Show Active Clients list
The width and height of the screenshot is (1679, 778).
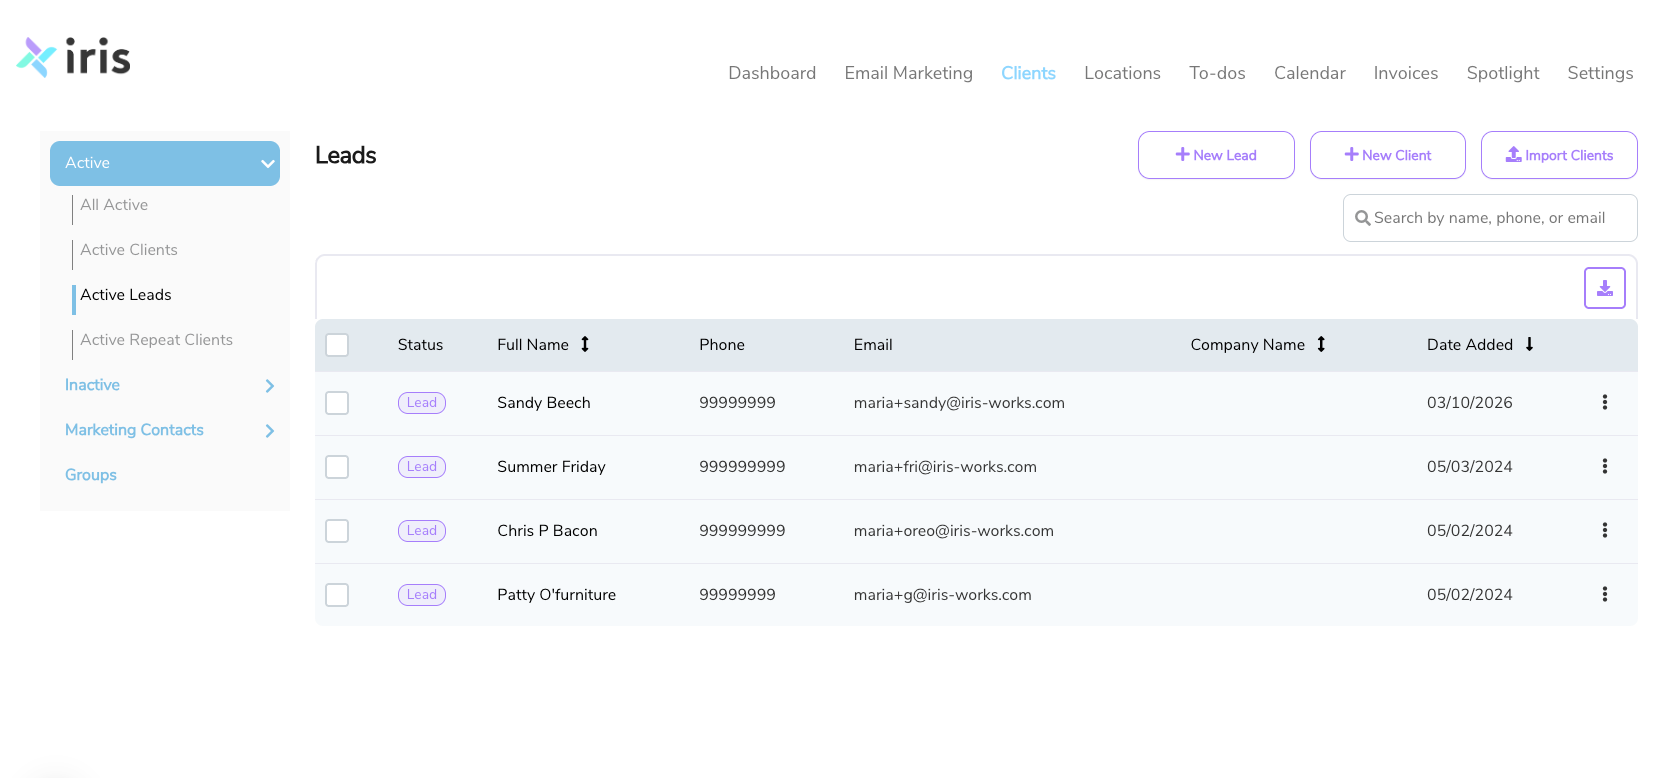129,250
